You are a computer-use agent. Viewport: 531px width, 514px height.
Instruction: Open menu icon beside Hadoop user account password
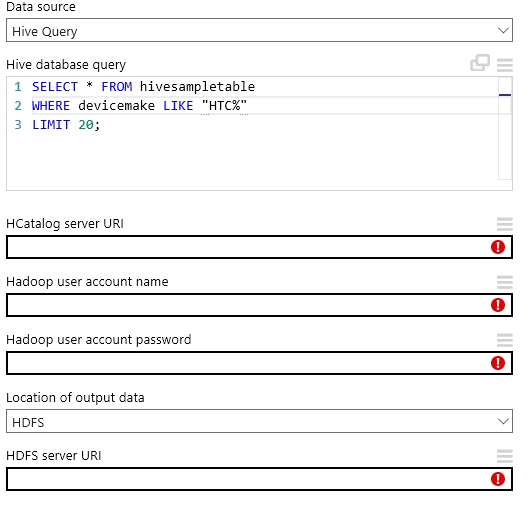[x=505, y=340]
